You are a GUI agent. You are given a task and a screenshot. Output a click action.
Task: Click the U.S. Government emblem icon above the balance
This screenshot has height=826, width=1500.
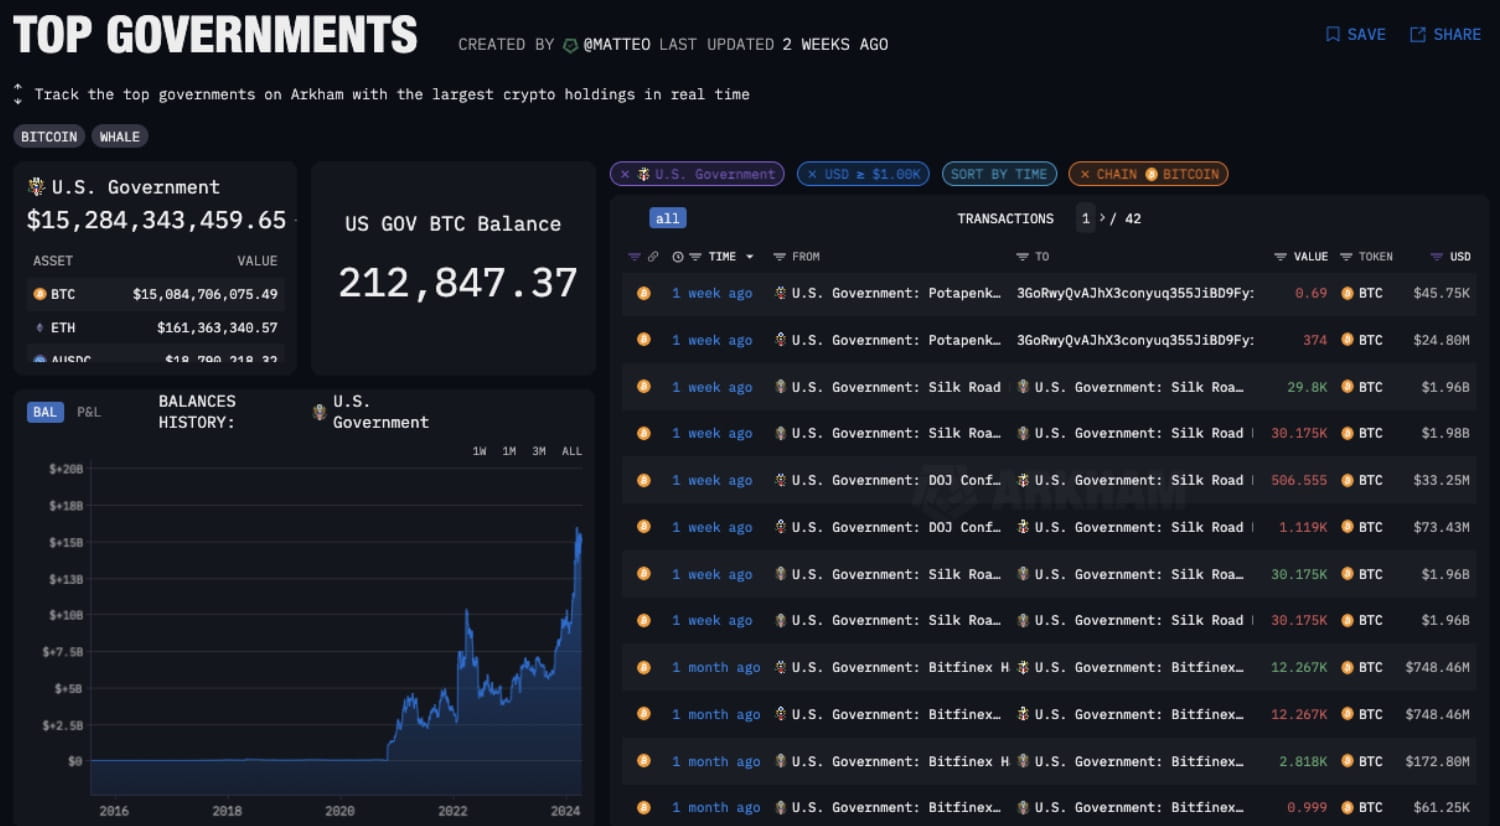(x=37, y=186)
